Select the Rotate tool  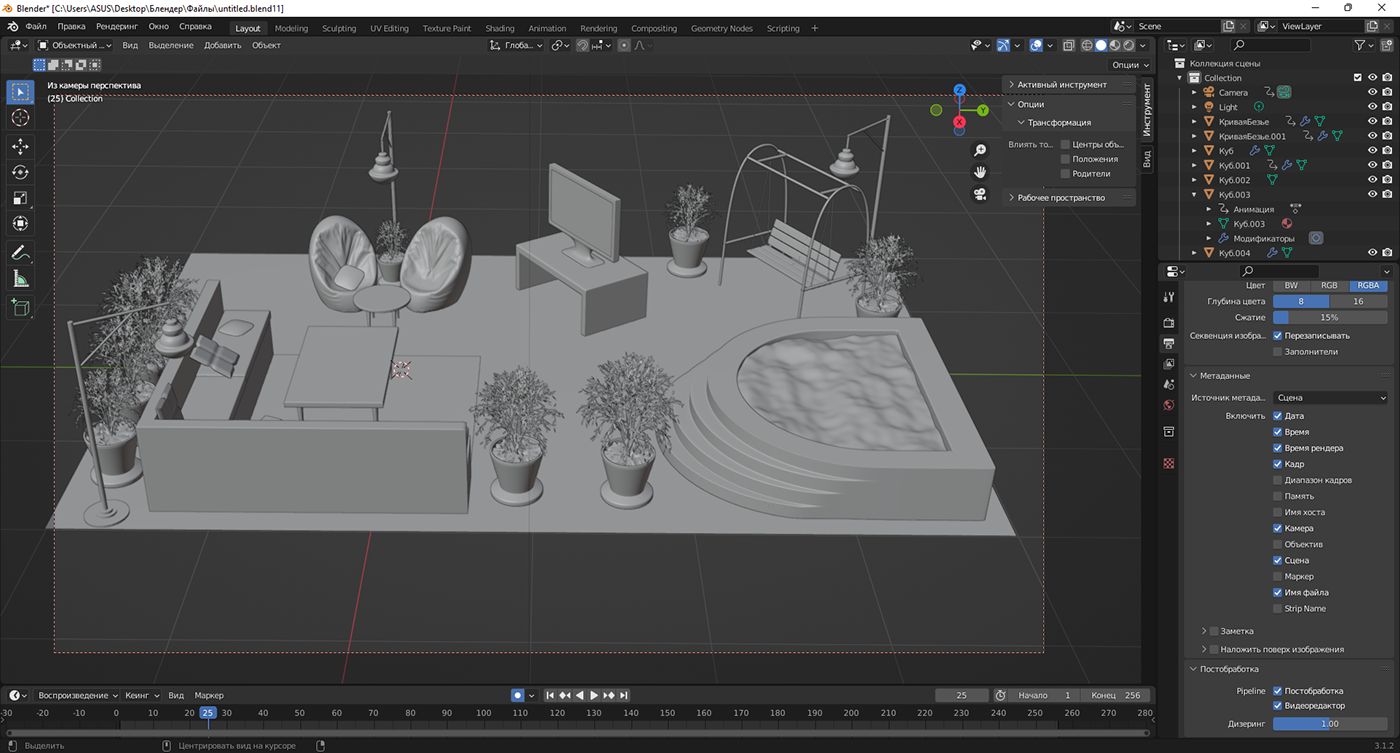[x=20, y=172]
